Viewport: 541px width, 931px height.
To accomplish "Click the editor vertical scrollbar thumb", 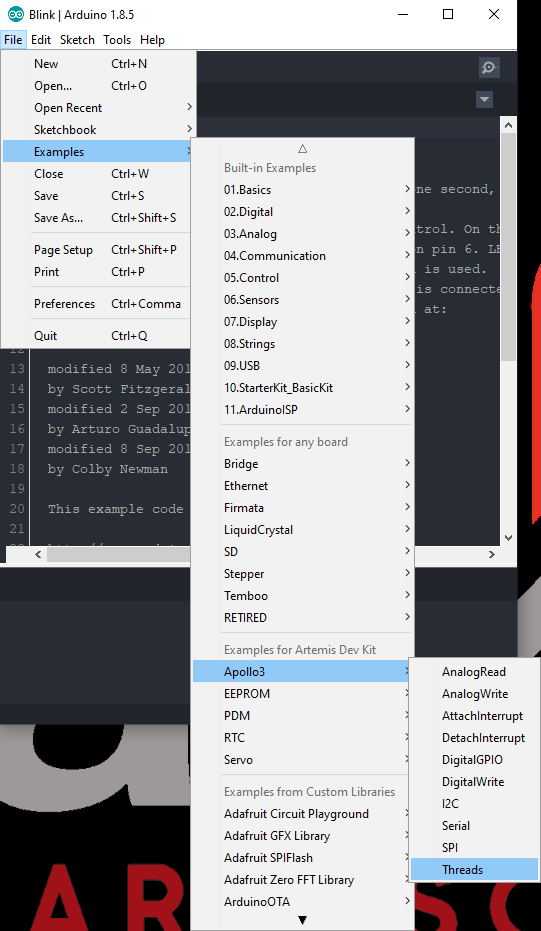I will [x=508, y=246].
